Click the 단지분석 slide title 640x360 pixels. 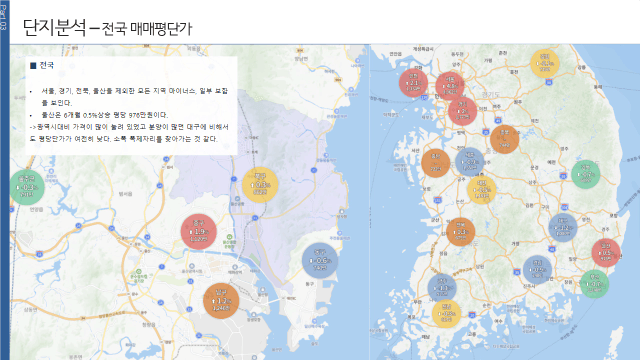coord(54,28)
